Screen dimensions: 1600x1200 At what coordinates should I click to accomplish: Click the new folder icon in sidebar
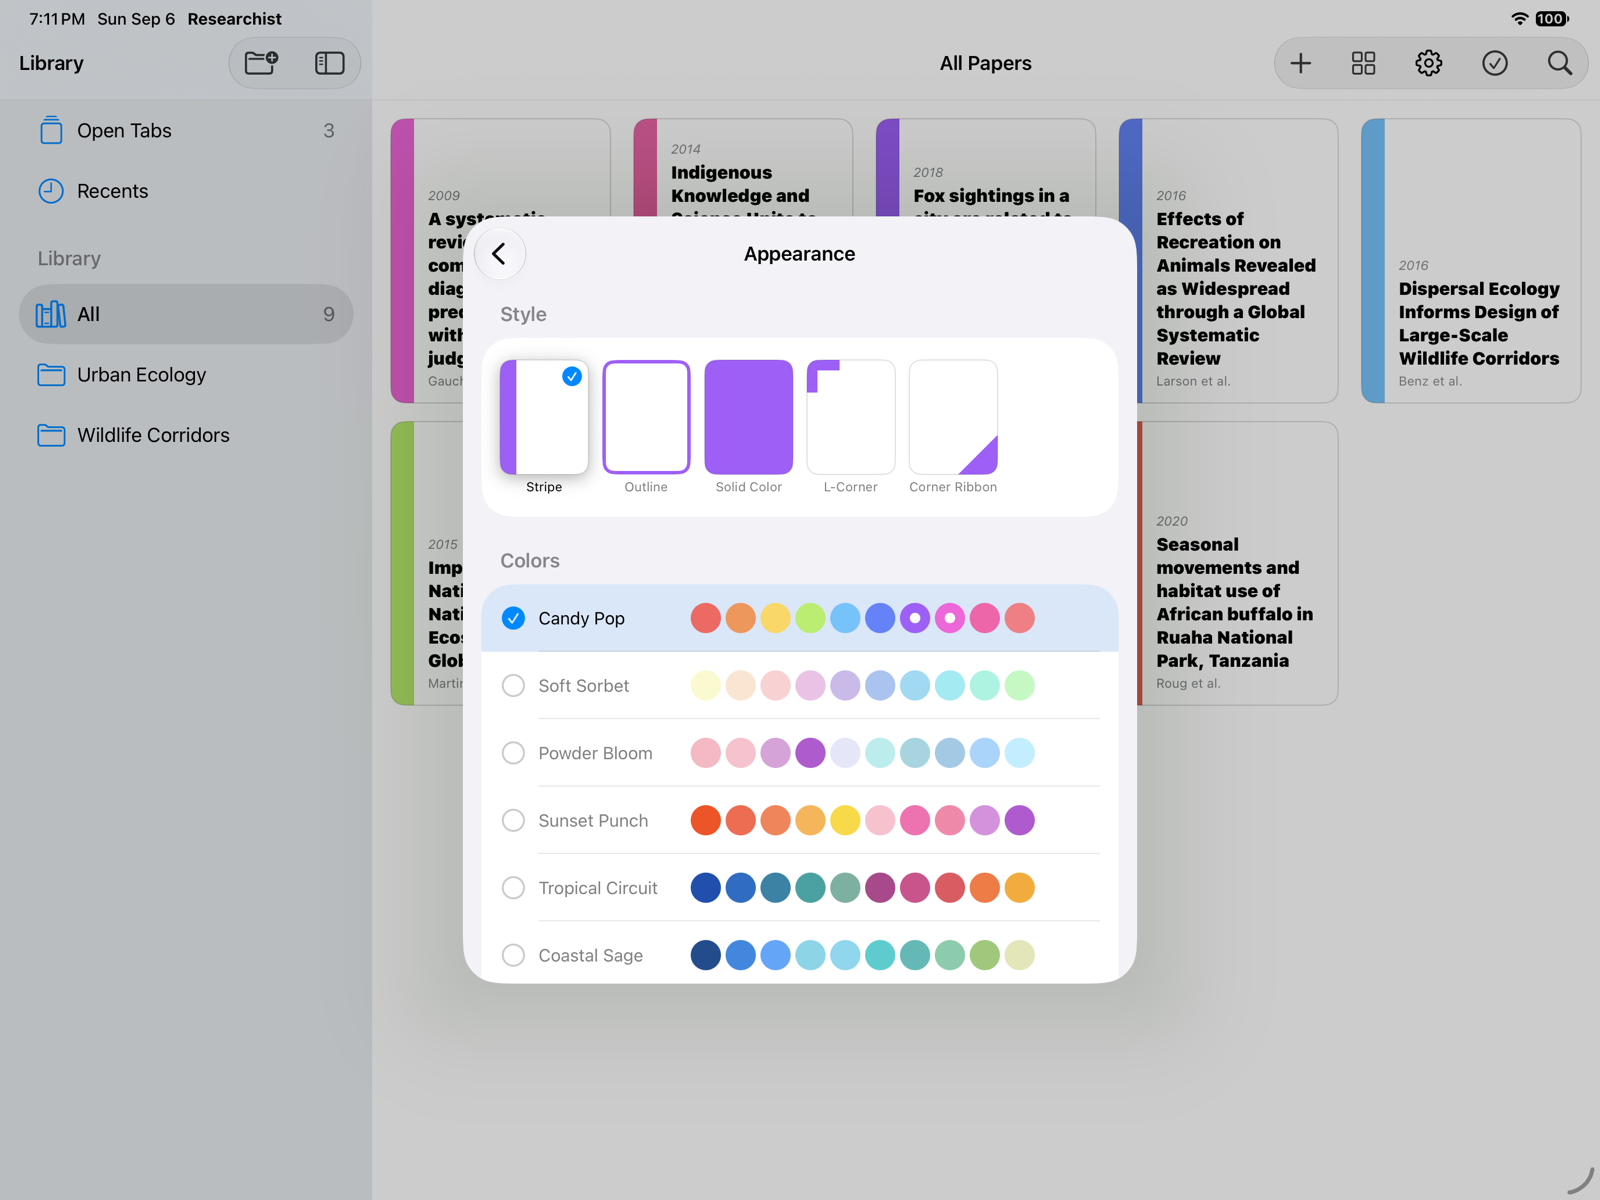(262, 63)
